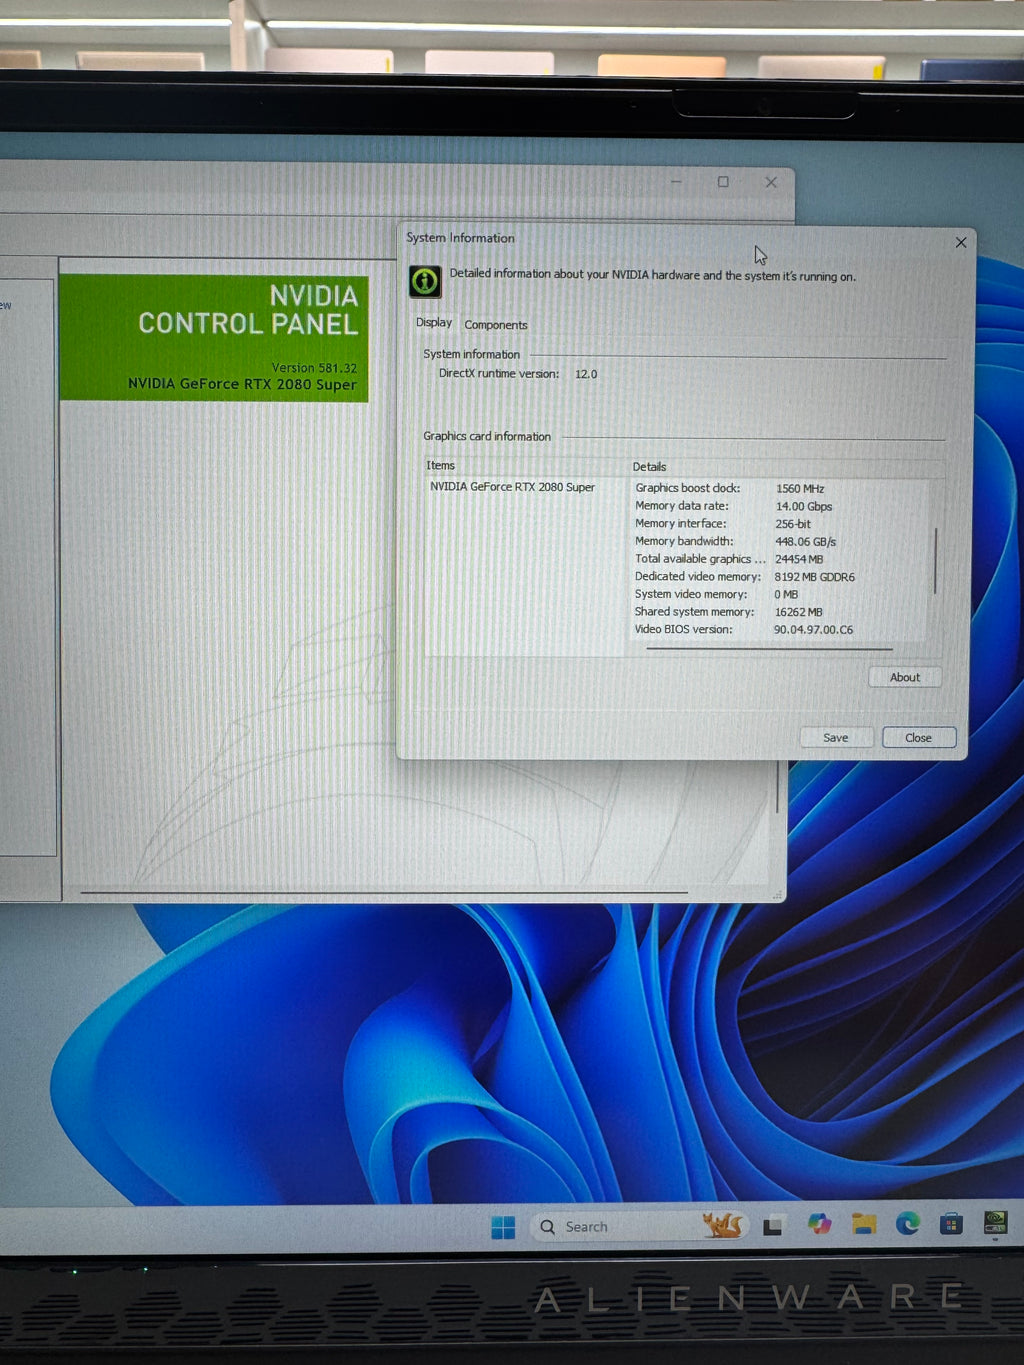Click the NVIDIA Control Panel green banner
This screenshot has height=1365, width=1024.
pos(214,338)
